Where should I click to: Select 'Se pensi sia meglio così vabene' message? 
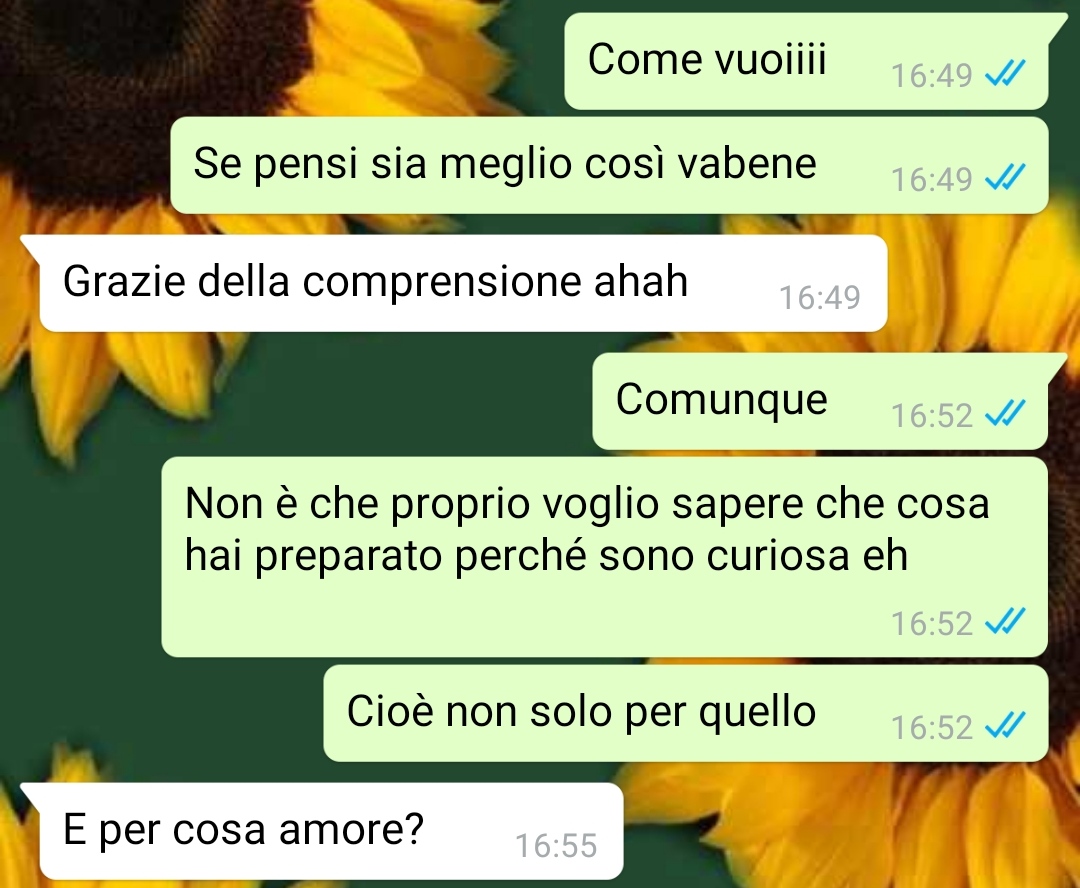[x=609, y=165]
